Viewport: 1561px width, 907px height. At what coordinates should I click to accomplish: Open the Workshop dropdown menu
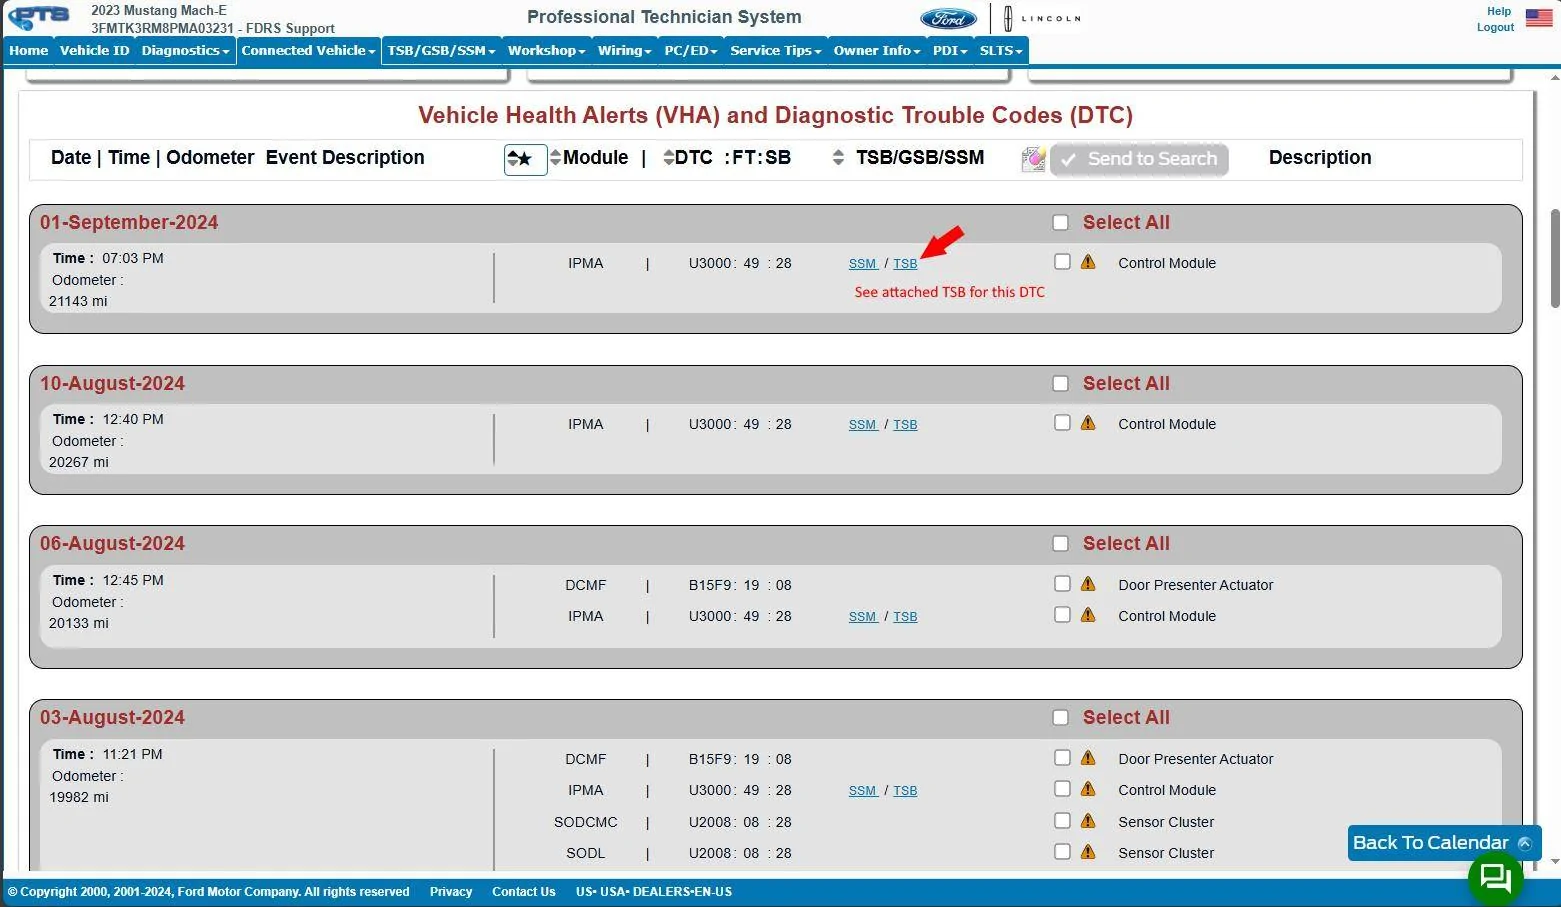point(546,51)
